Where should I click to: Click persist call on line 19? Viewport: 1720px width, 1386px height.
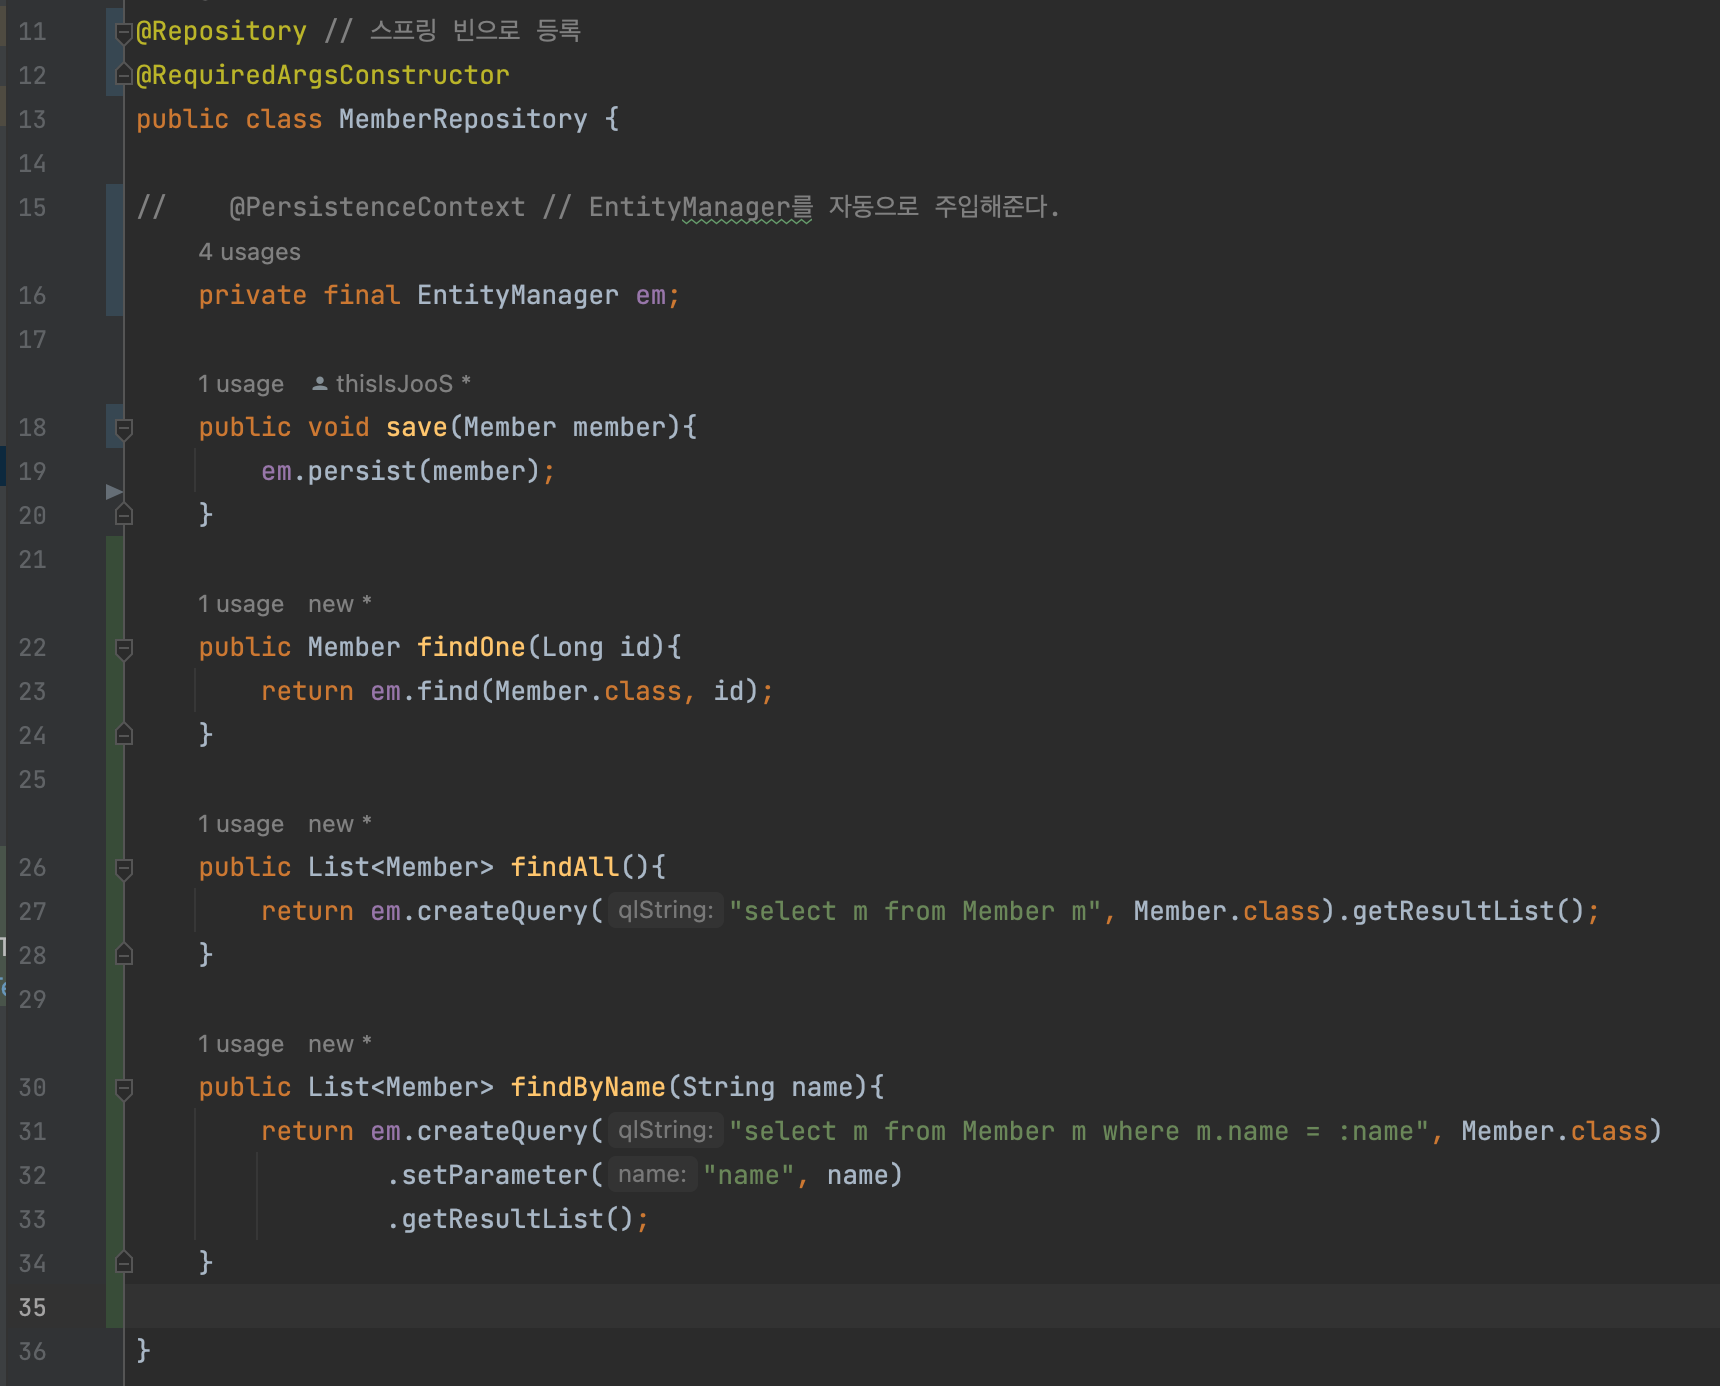[x=362, y=471]
